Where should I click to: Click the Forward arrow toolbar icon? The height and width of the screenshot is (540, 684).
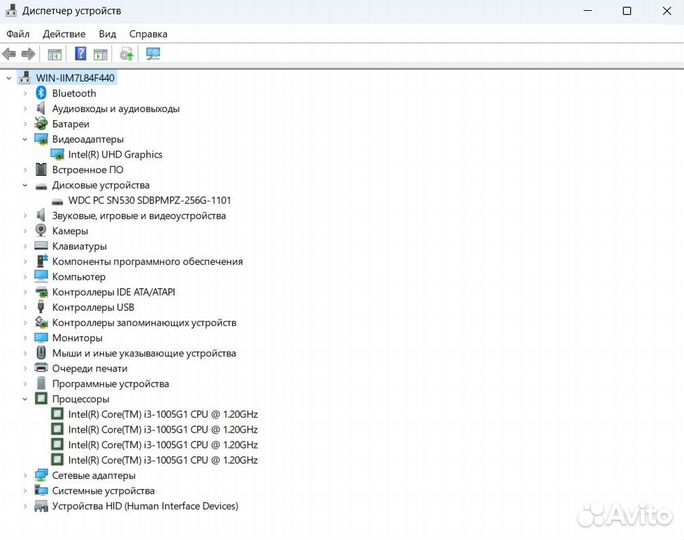[28, 54]
